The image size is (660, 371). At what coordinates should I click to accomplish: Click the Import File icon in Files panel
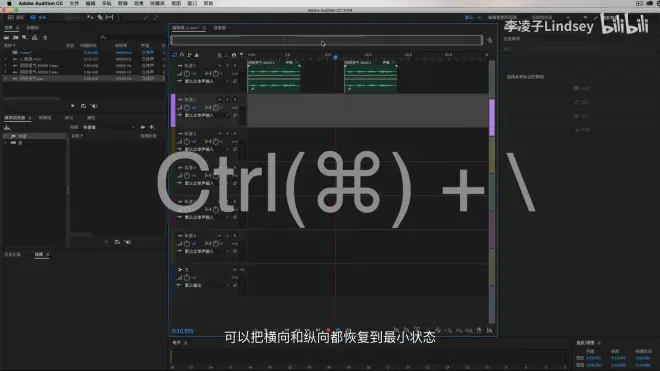click(x=16, y=37)
